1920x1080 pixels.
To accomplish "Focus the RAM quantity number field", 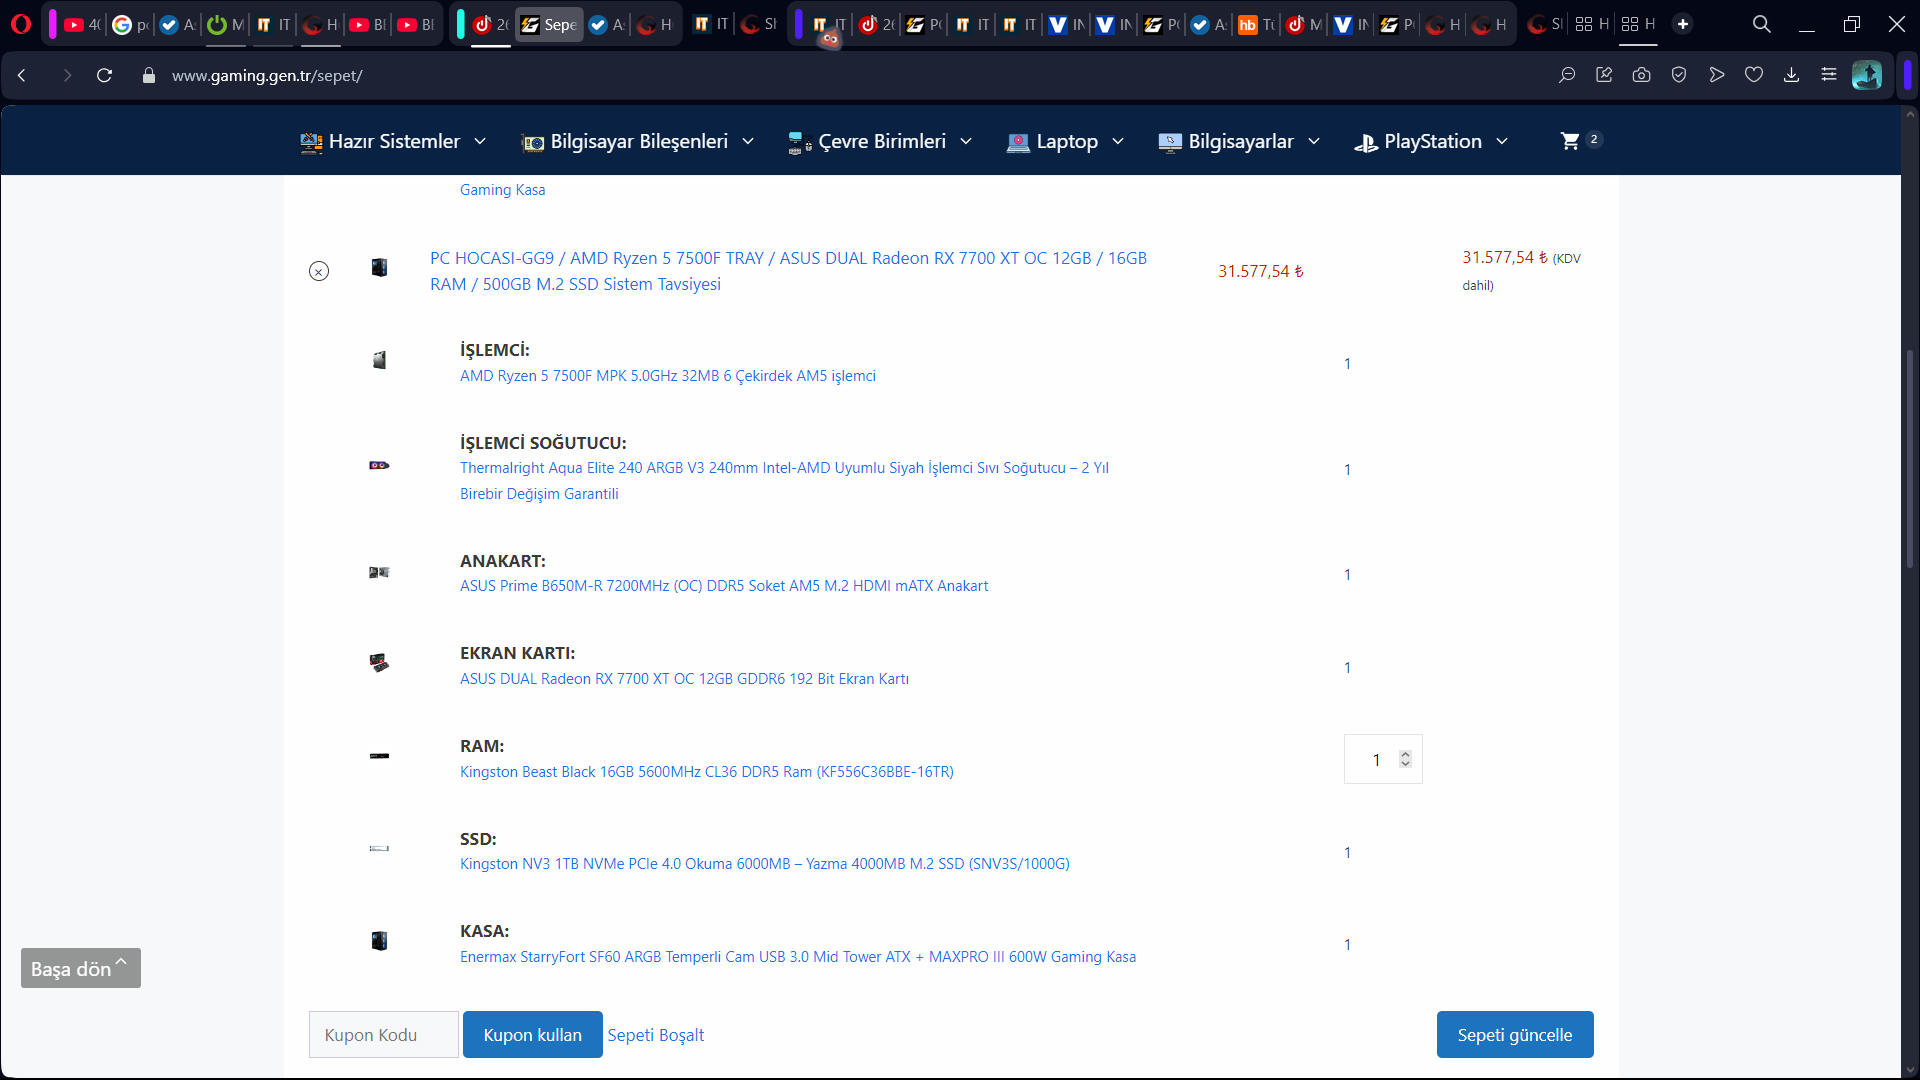I will (x=1383, y=760).
